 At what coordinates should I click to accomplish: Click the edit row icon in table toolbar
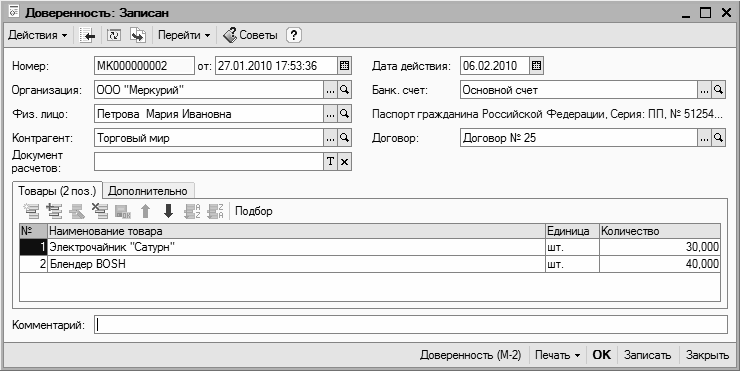pyautogui.click(x=77, y=211)
